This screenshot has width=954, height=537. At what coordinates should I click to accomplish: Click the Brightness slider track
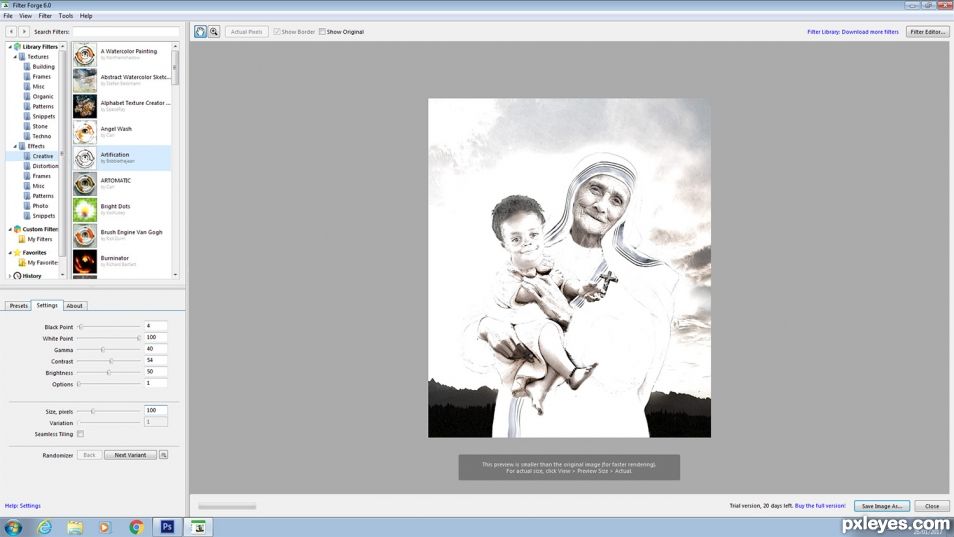109,373
